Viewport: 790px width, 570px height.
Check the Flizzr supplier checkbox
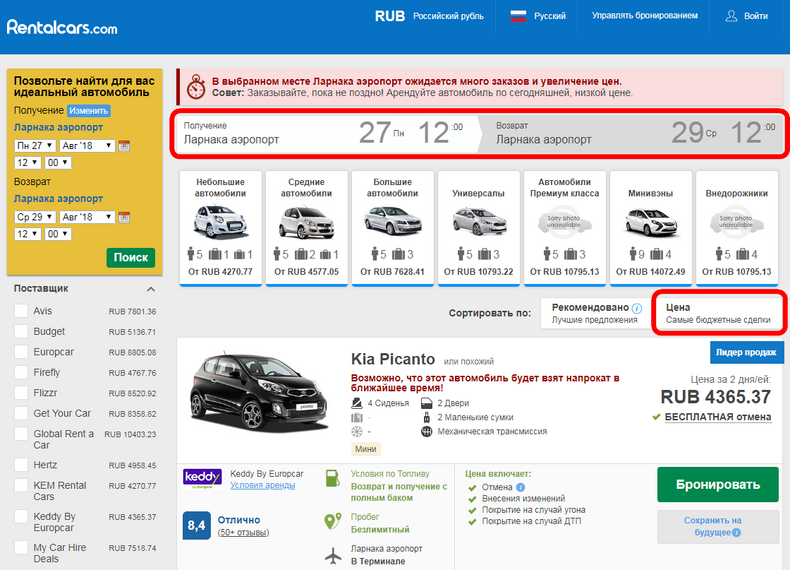tap(21, 393)
